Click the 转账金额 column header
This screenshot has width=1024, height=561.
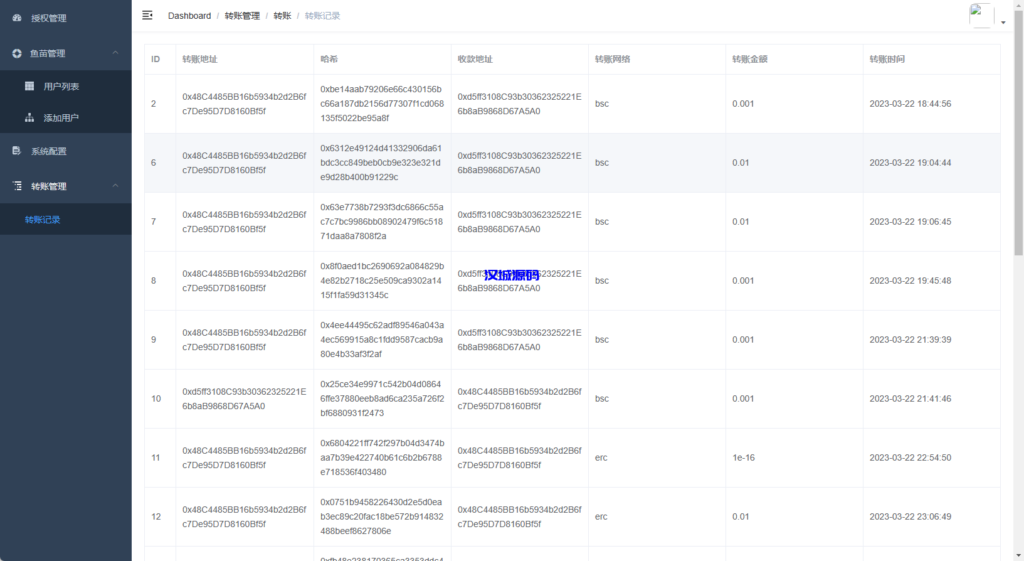coord(749,60)
